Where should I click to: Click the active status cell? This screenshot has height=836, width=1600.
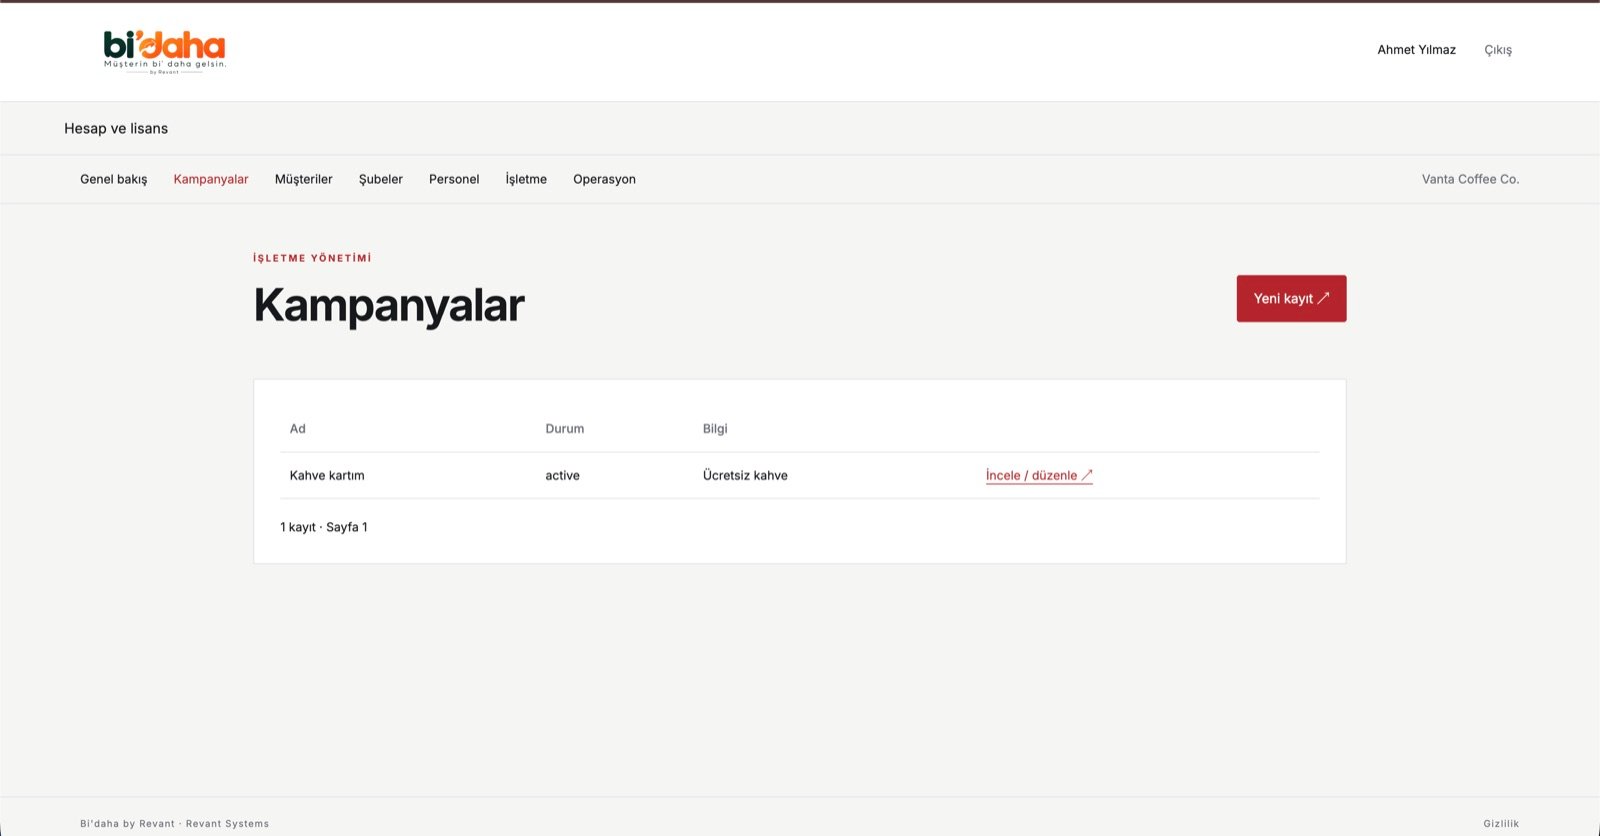pyautogui.click(x=562, y=475)
